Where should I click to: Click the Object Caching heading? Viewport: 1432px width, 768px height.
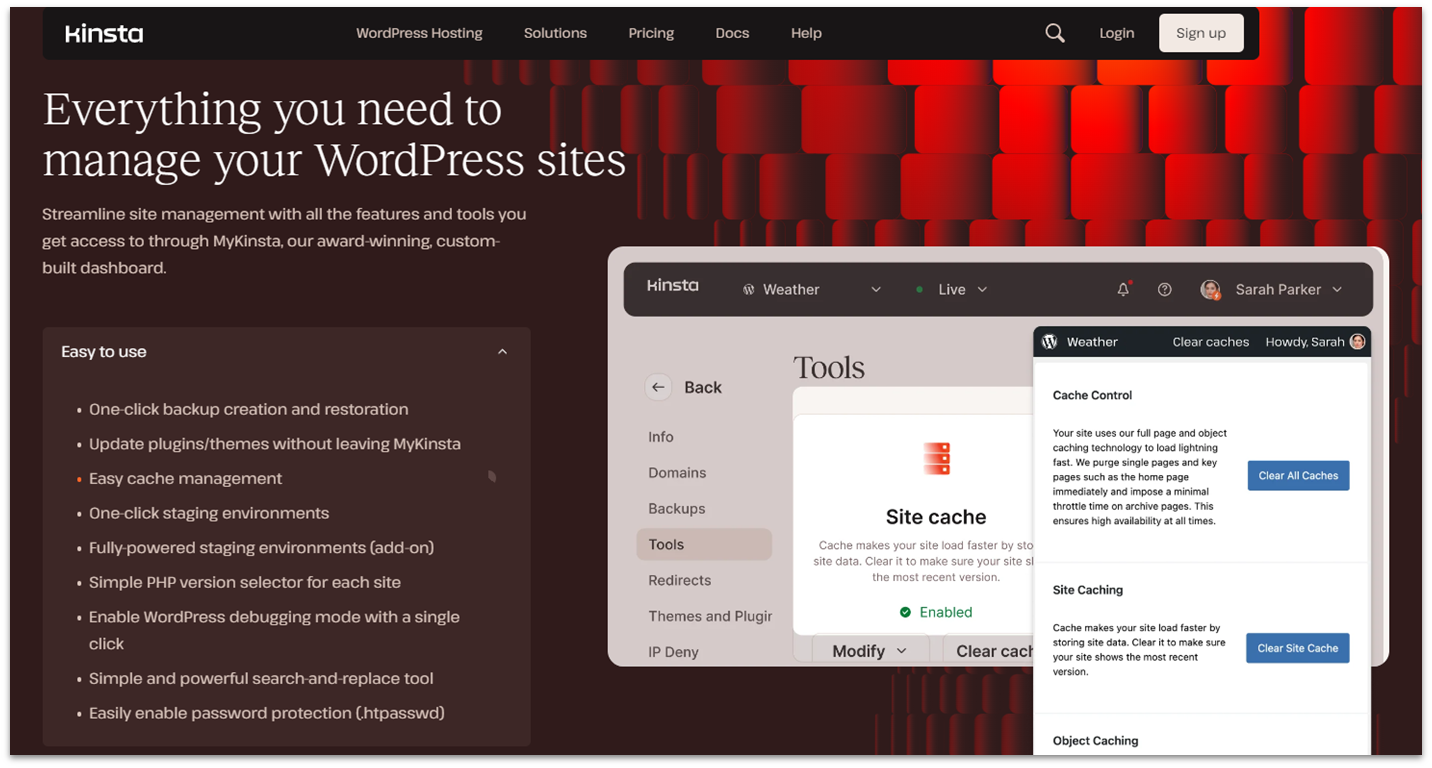(x=1095, y=741)
